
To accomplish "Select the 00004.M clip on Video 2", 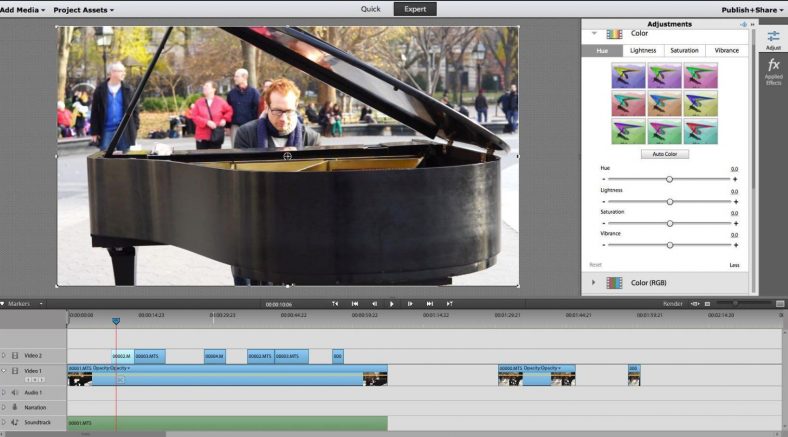I will 215,356.
